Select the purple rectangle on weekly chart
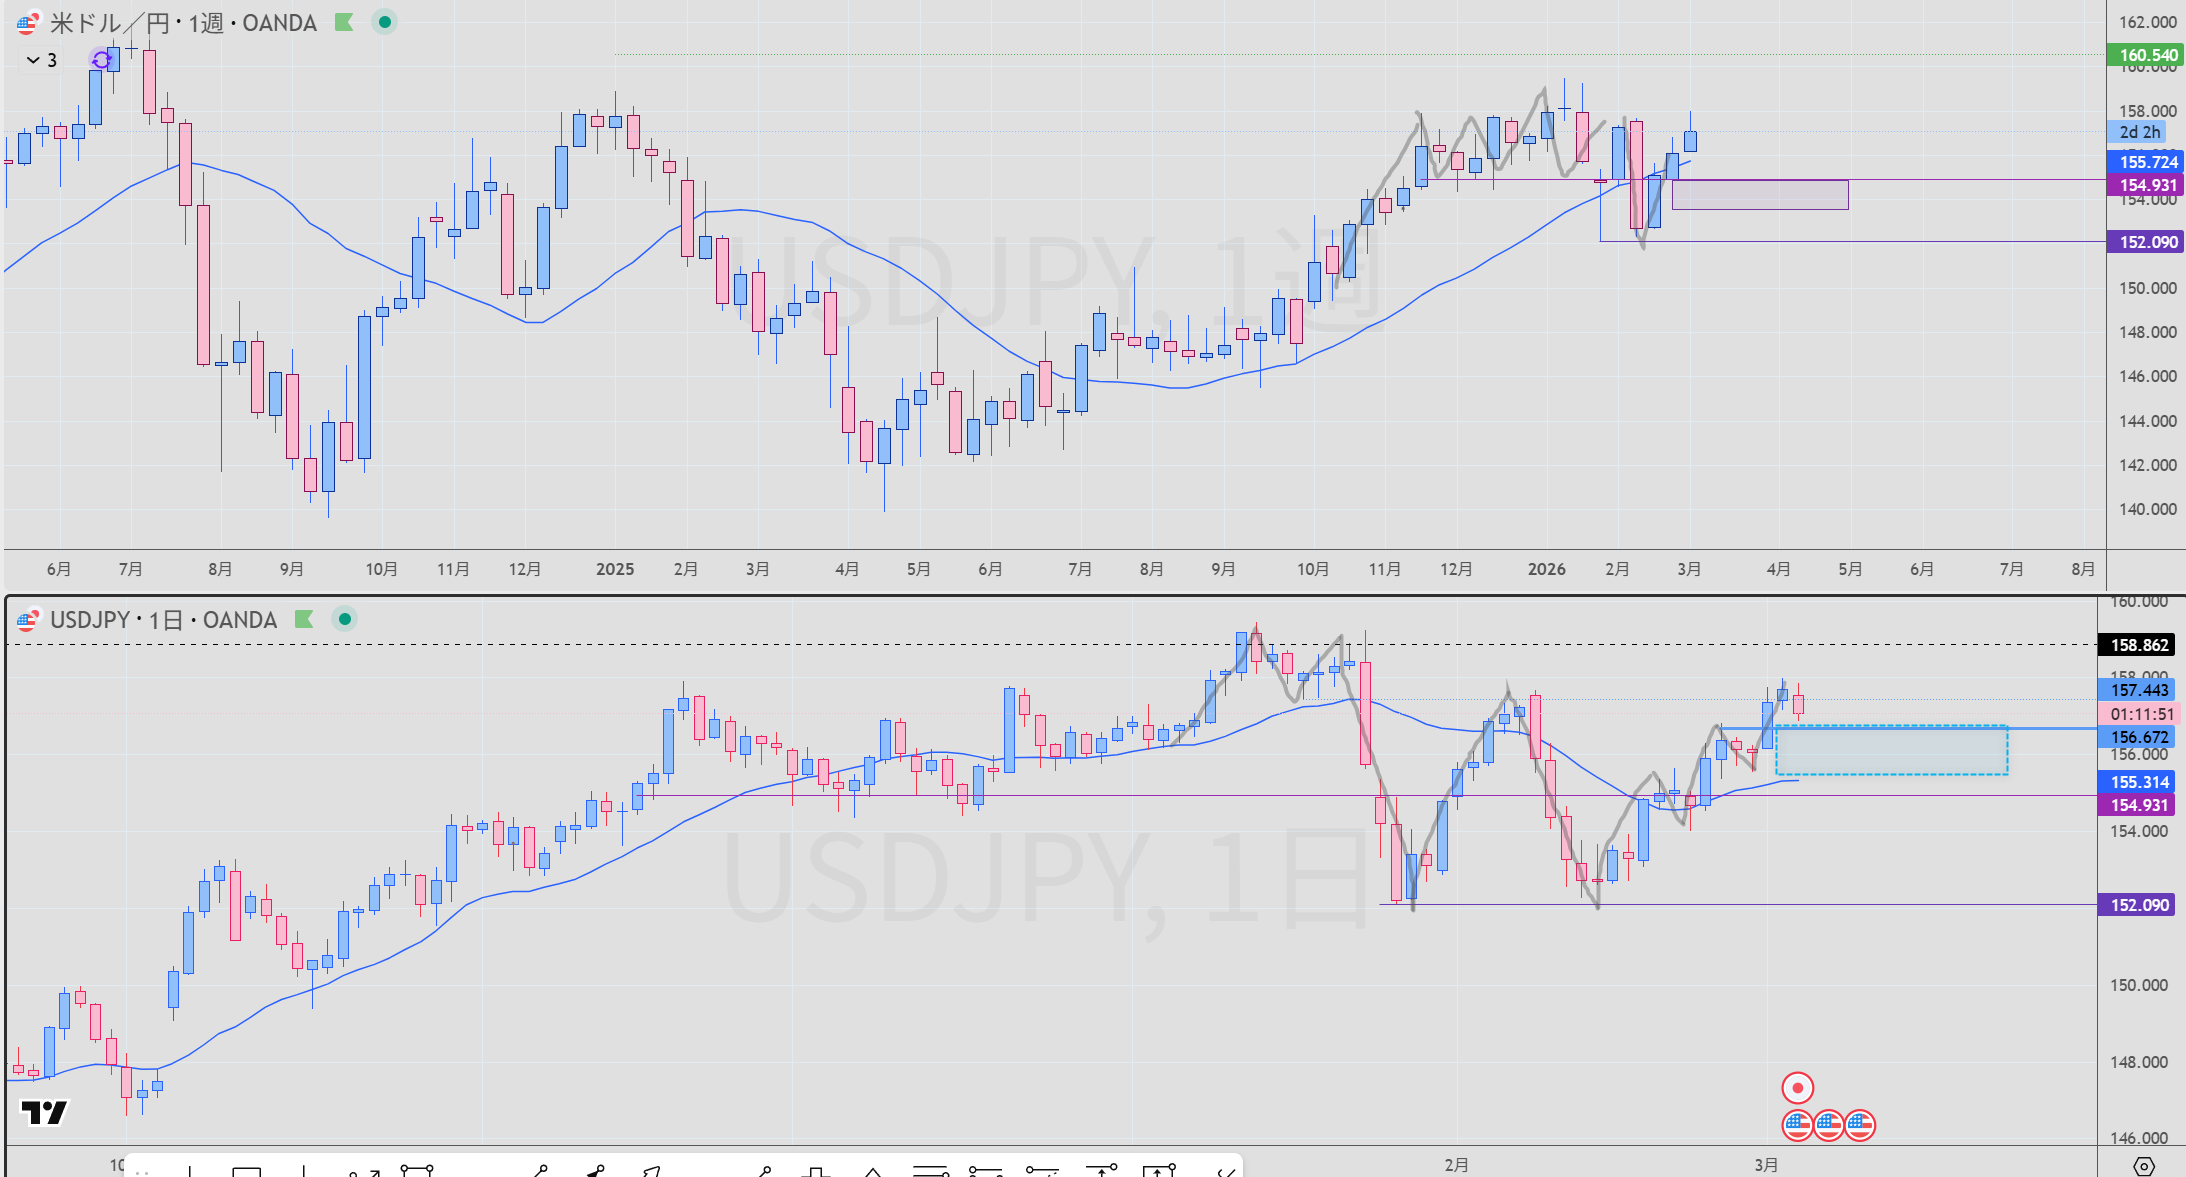Viewport: 2186px width, 1177px height. coord(1759,195)
